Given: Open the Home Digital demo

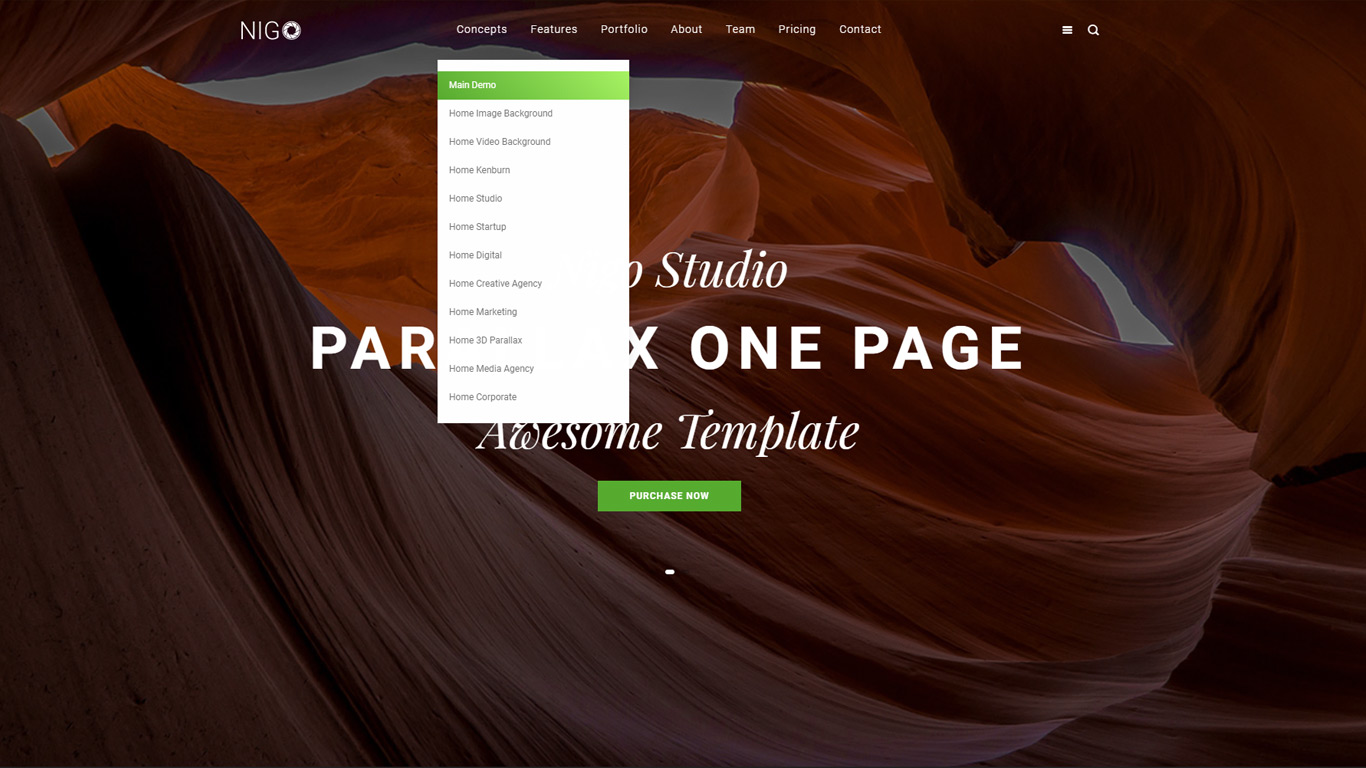Looking at the screenshot, I should click(533, 255).
